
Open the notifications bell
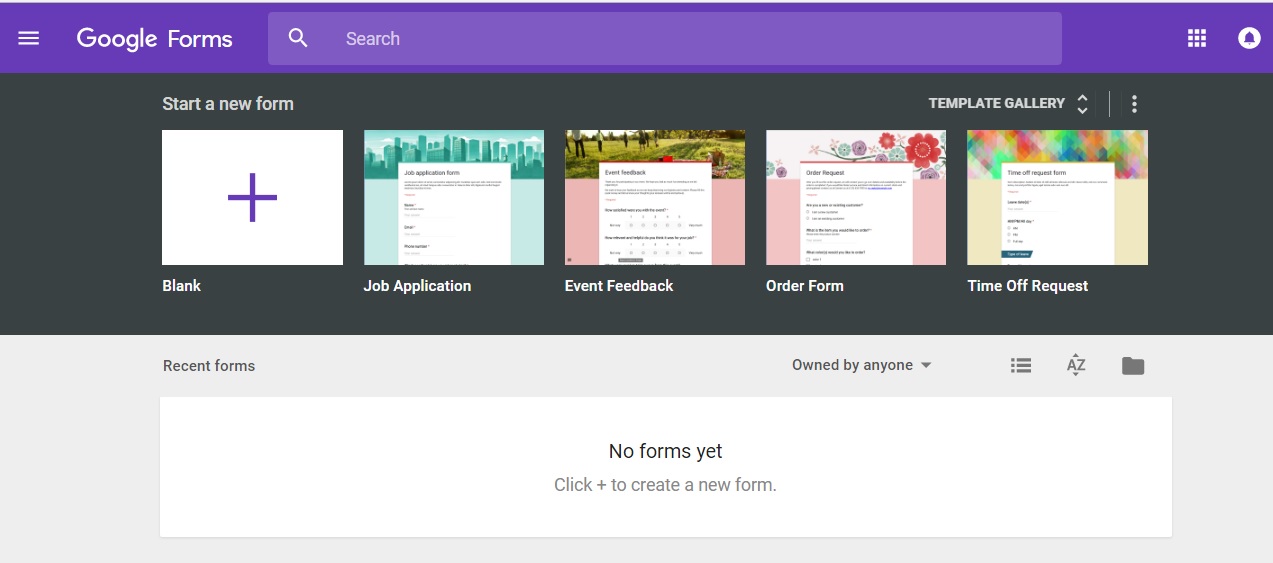[1249, 38]
